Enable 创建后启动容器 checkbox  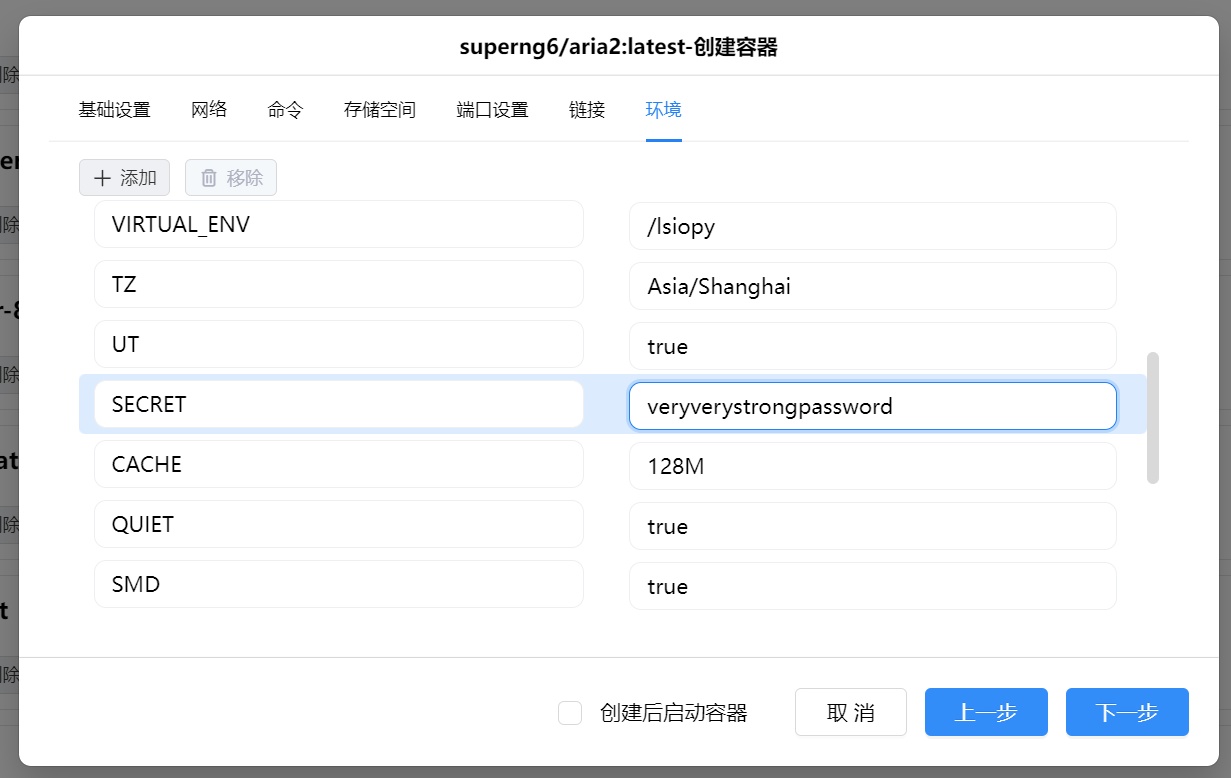[570, 713]
